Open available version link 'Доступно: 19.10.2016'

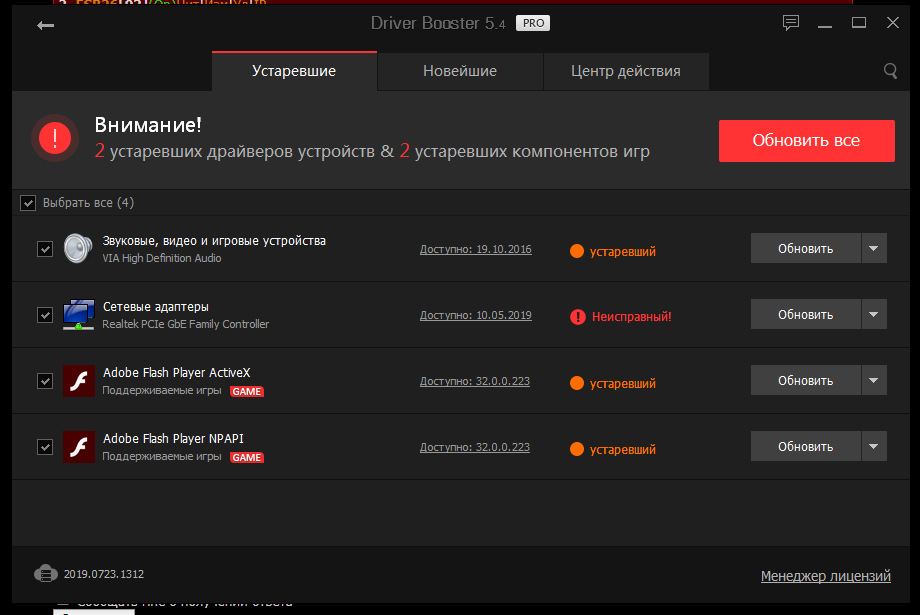pyautogui.click(x=476, y=249)
